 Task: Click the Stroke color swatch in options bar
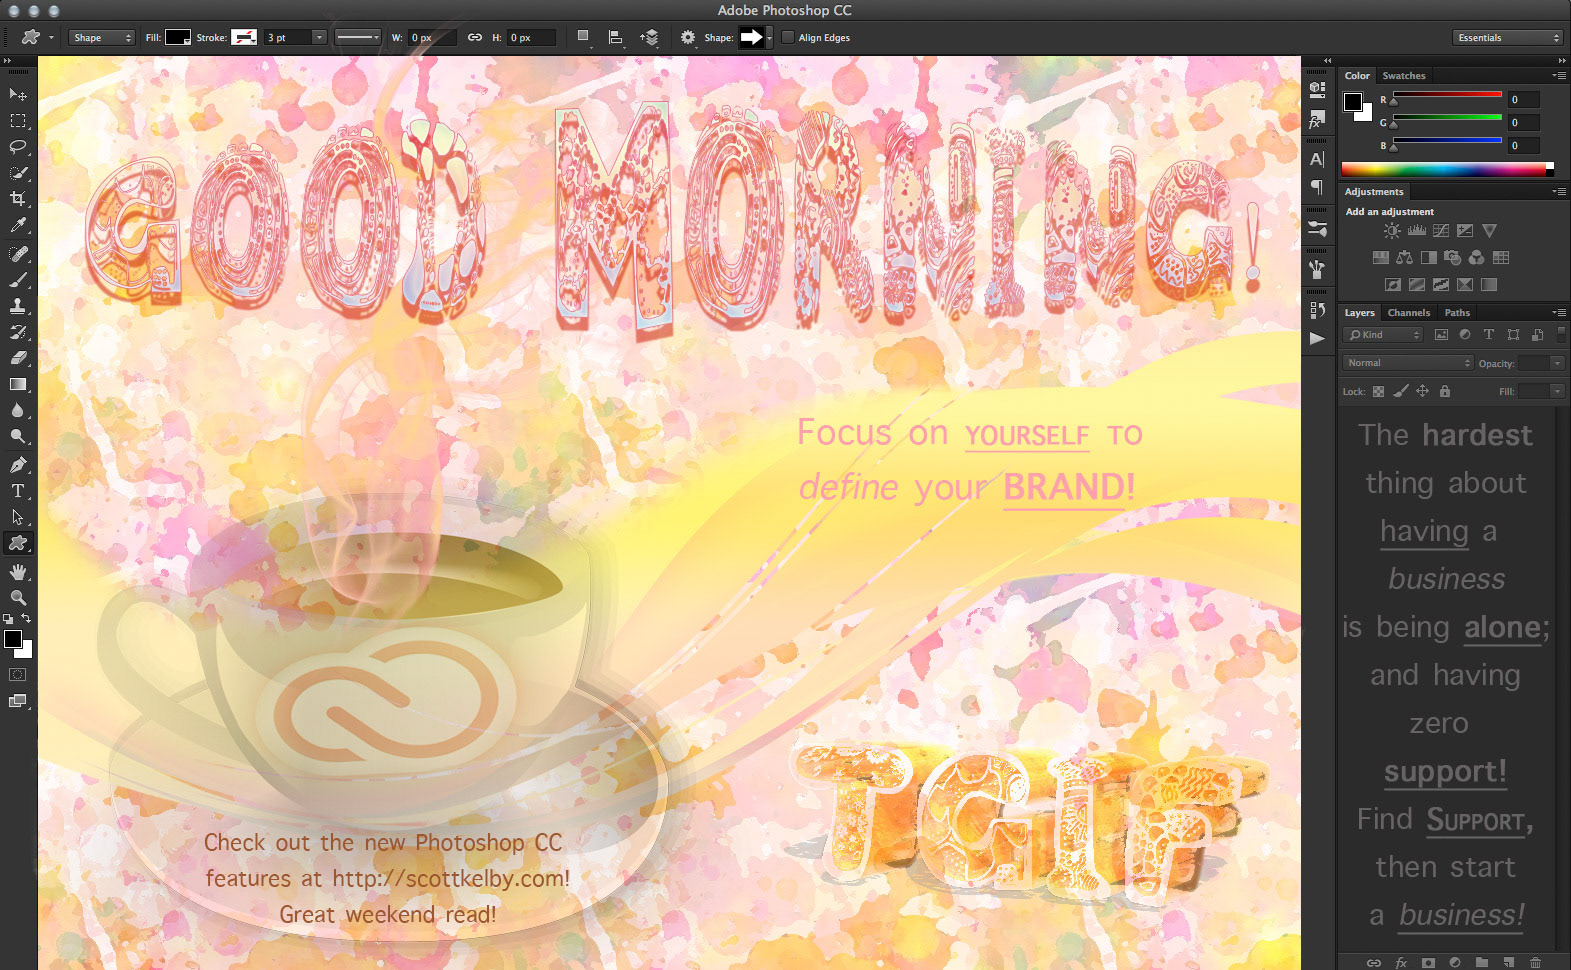(x=244, y=38)
